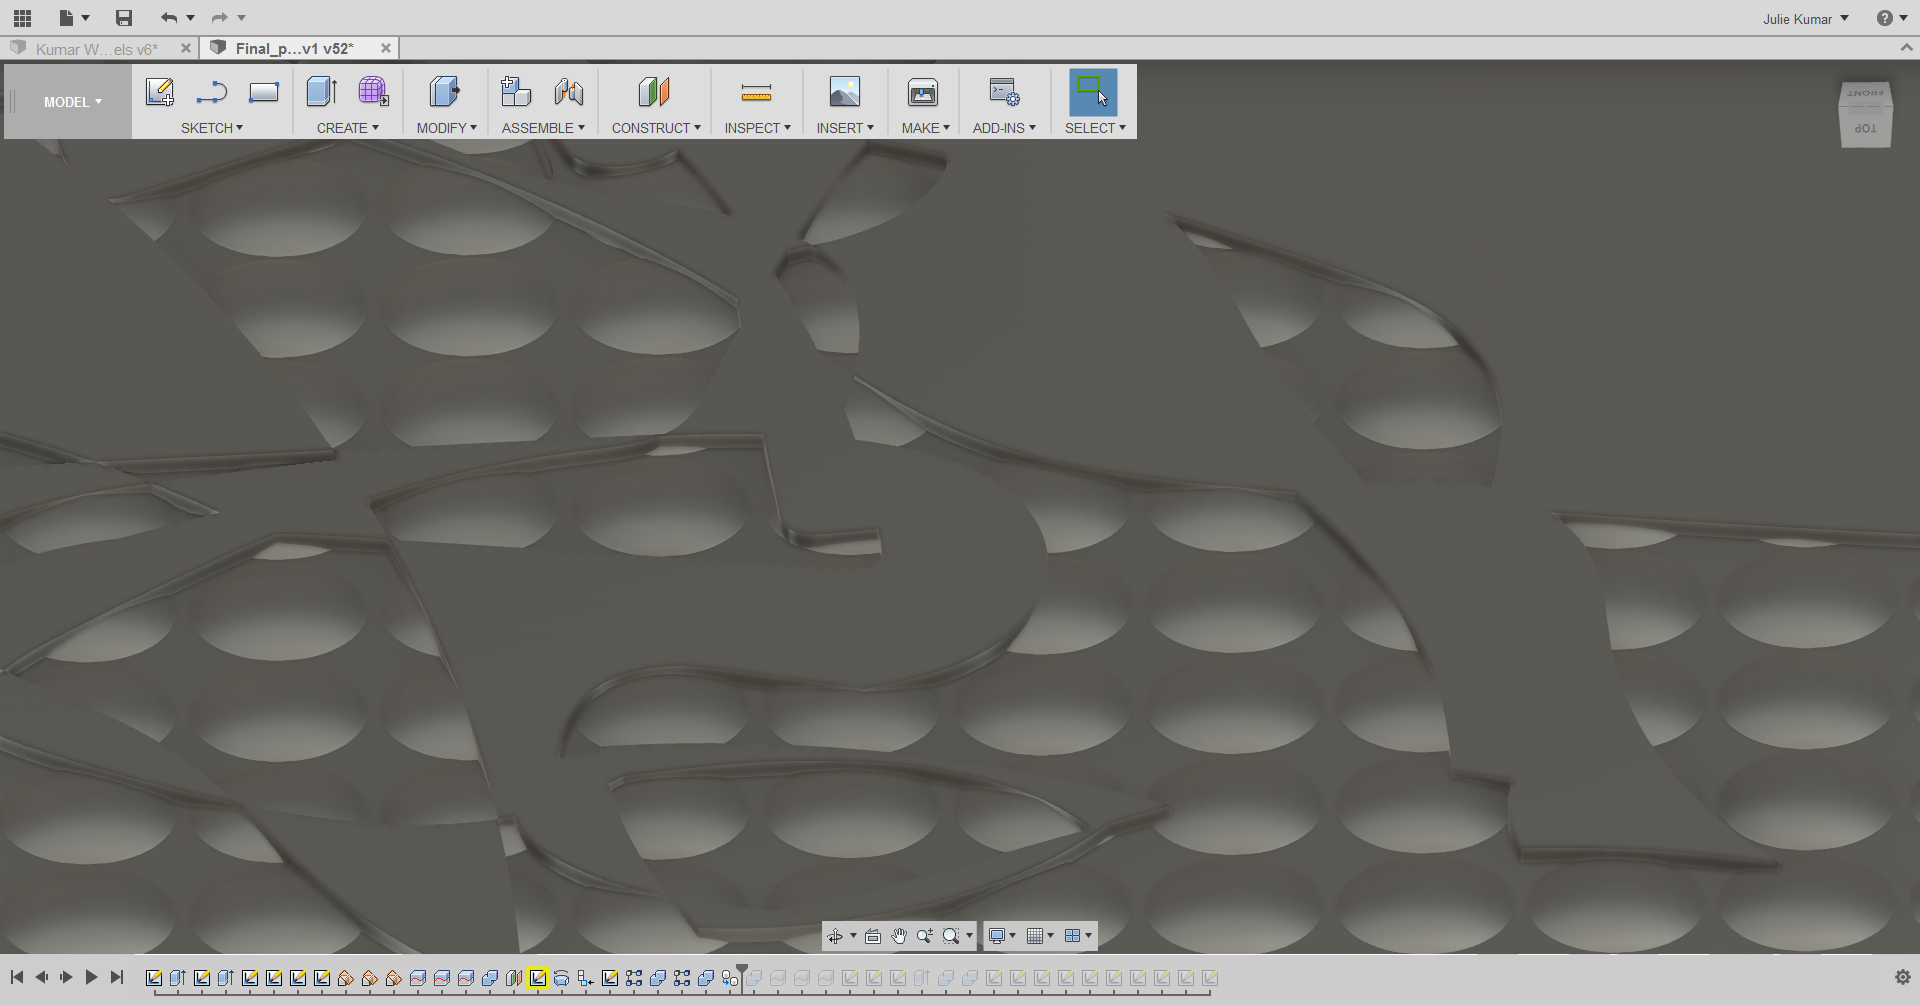Expand the undo history arrow
Viewport: 1920px width, 1005px height.
coord(190,18)
